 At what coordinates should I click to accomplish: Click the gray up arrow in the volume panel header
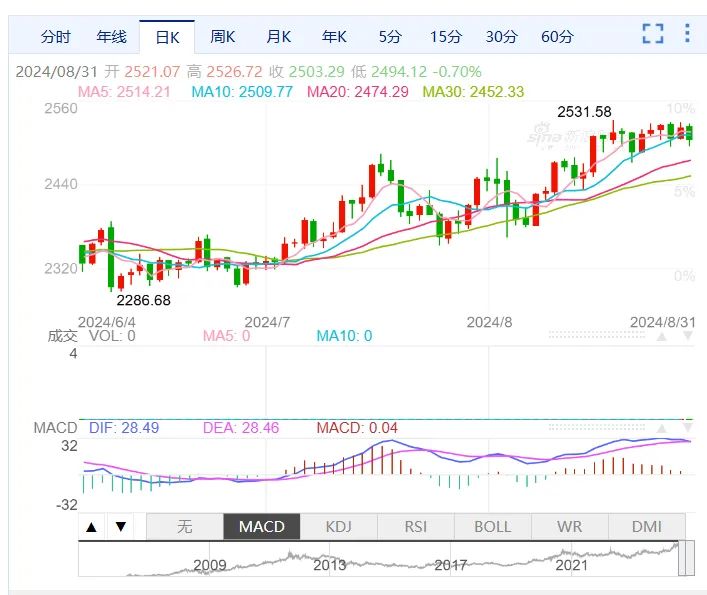661,336
